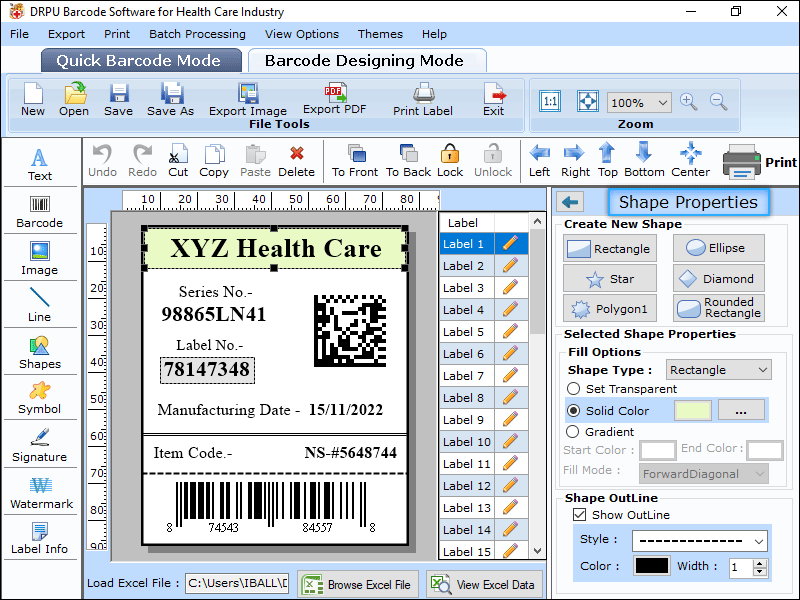Open the Shapes tool
Image resolution: width=800 pixels, height=600 pixels.
[x=40, y=353]
